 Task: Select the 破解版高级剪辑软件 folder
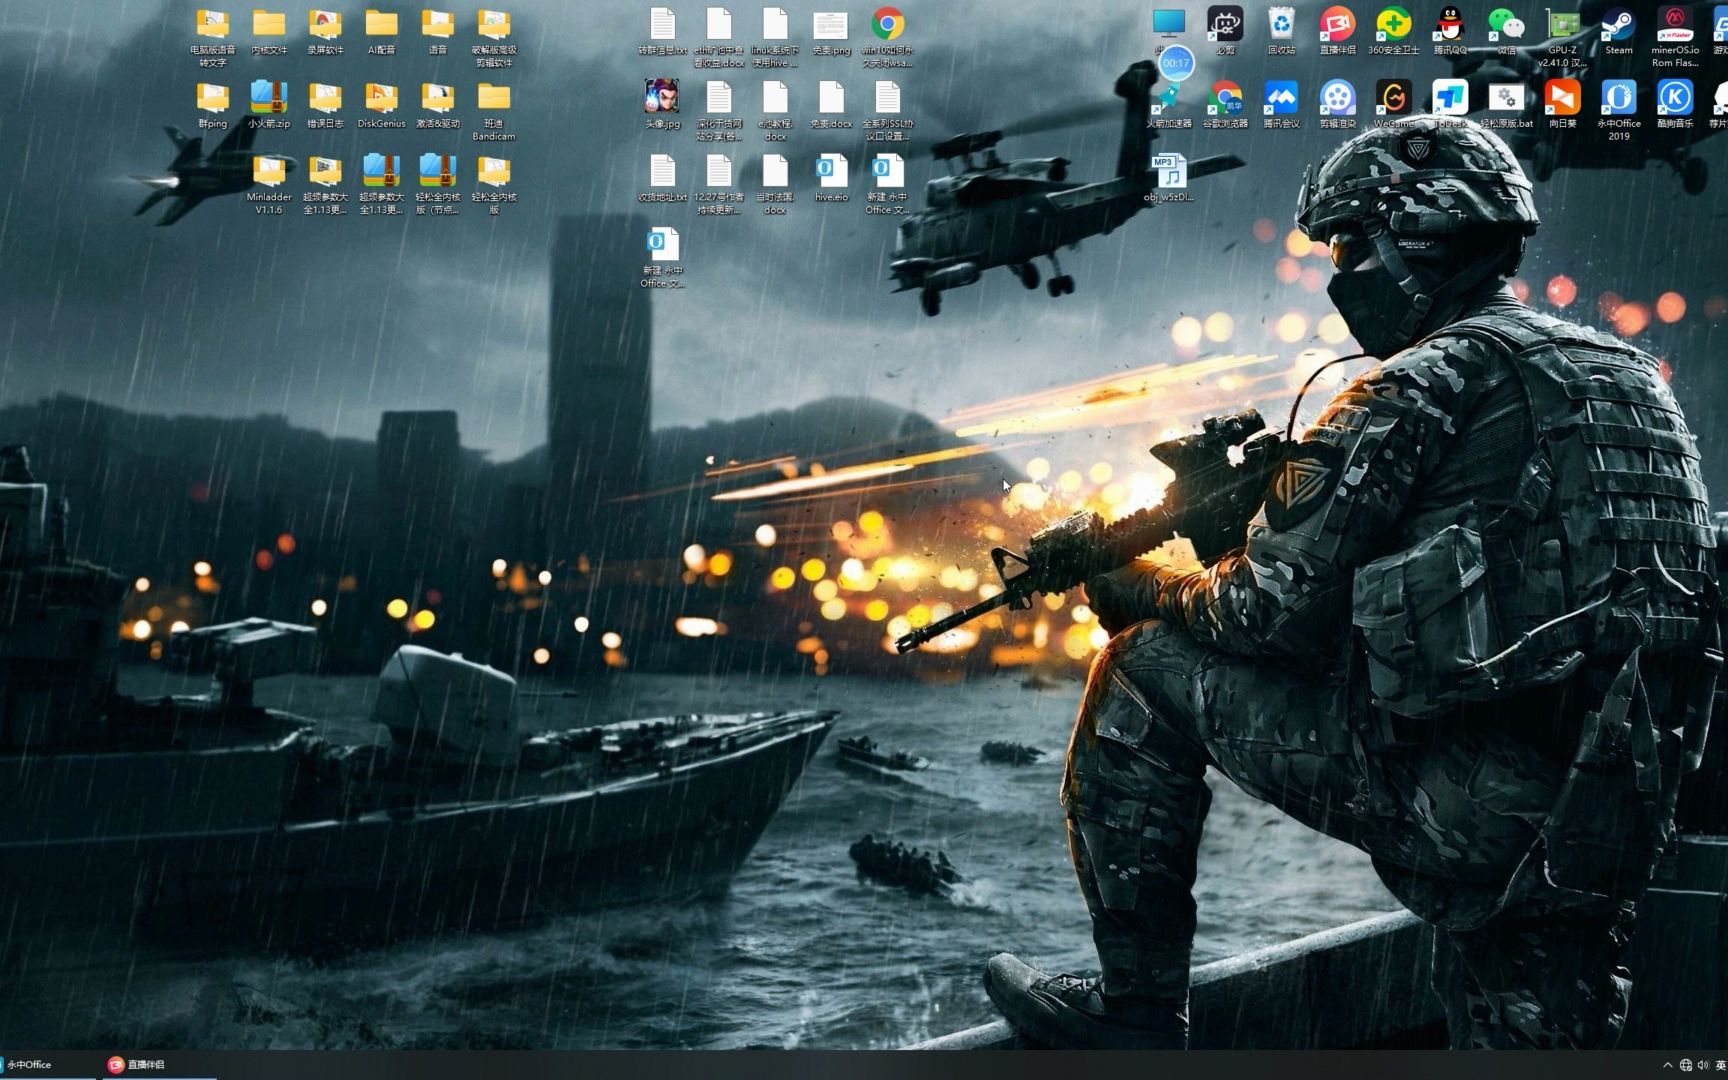pos(493,37)
